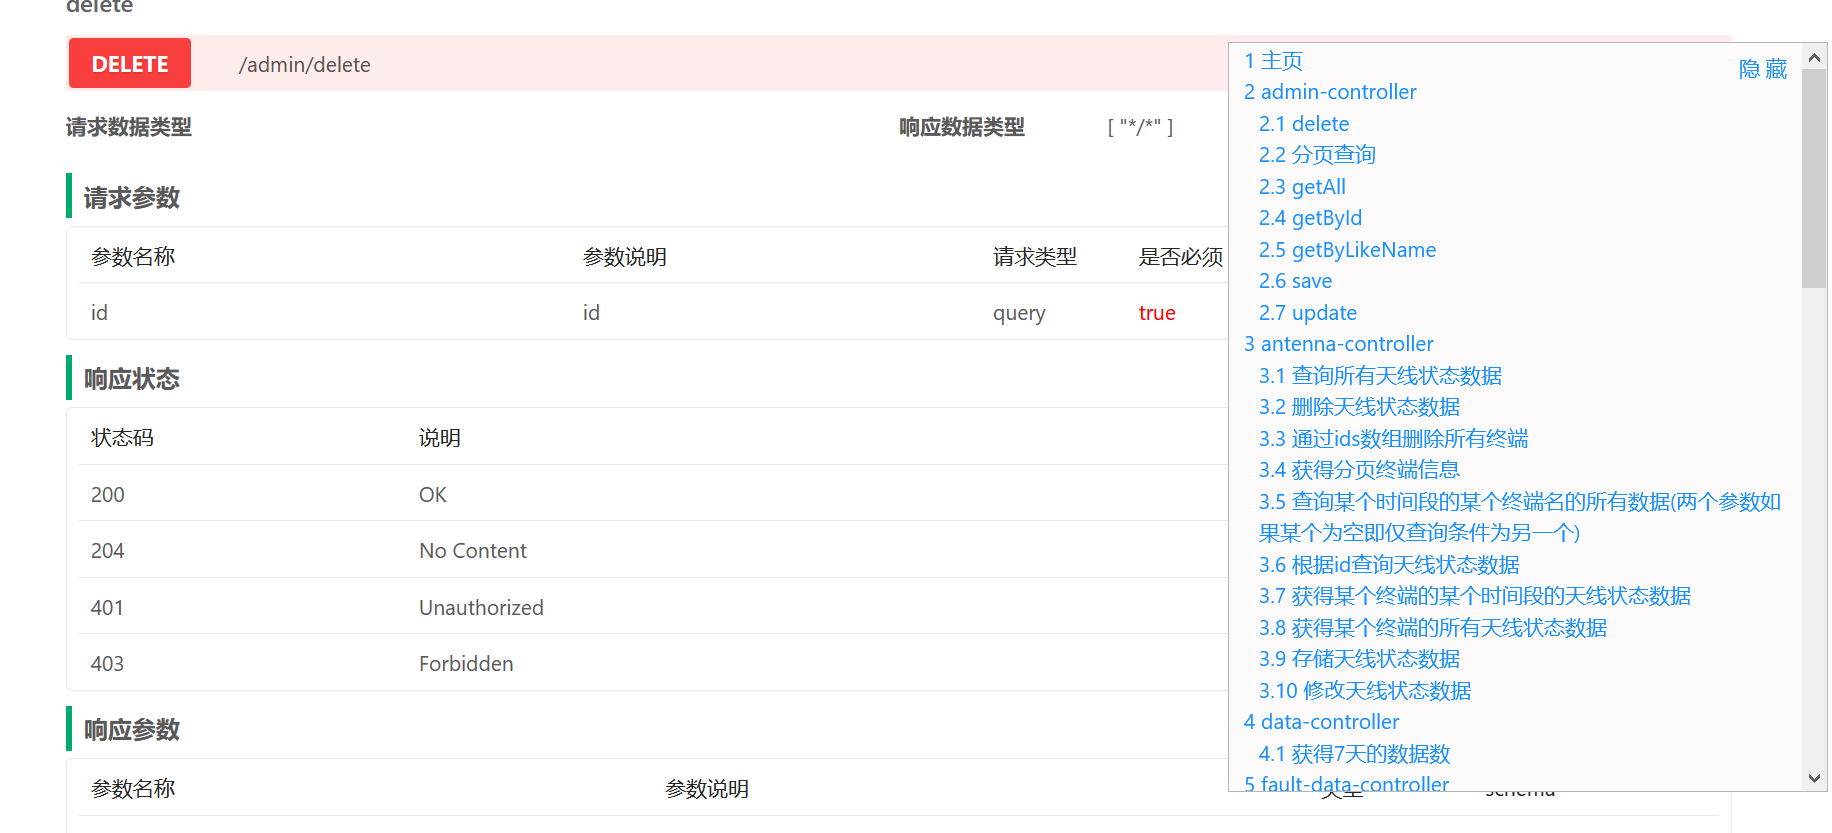Open '3.7 获得某个终端的某个时间段的天线状态数据'

tap(1475, 596)
